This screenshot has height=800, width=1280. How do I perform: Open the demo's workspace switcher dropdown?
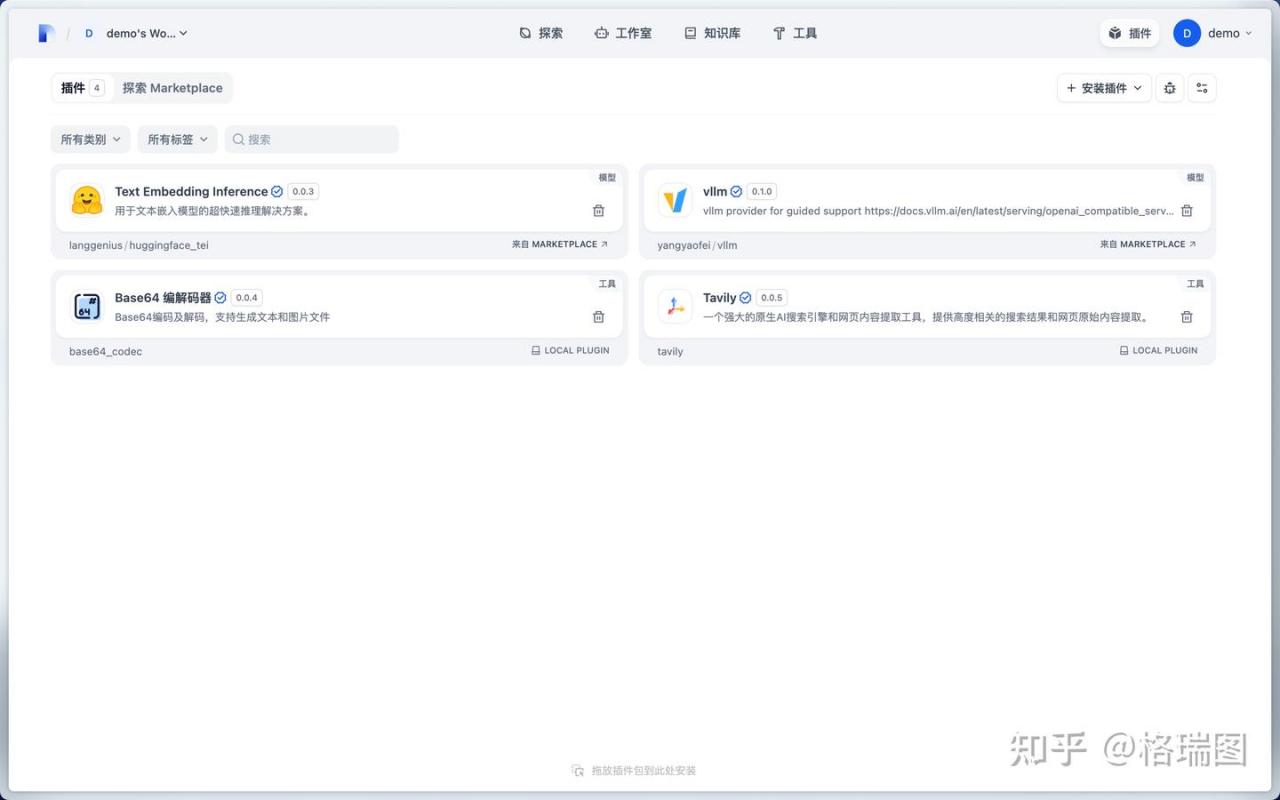coord(134,33)
